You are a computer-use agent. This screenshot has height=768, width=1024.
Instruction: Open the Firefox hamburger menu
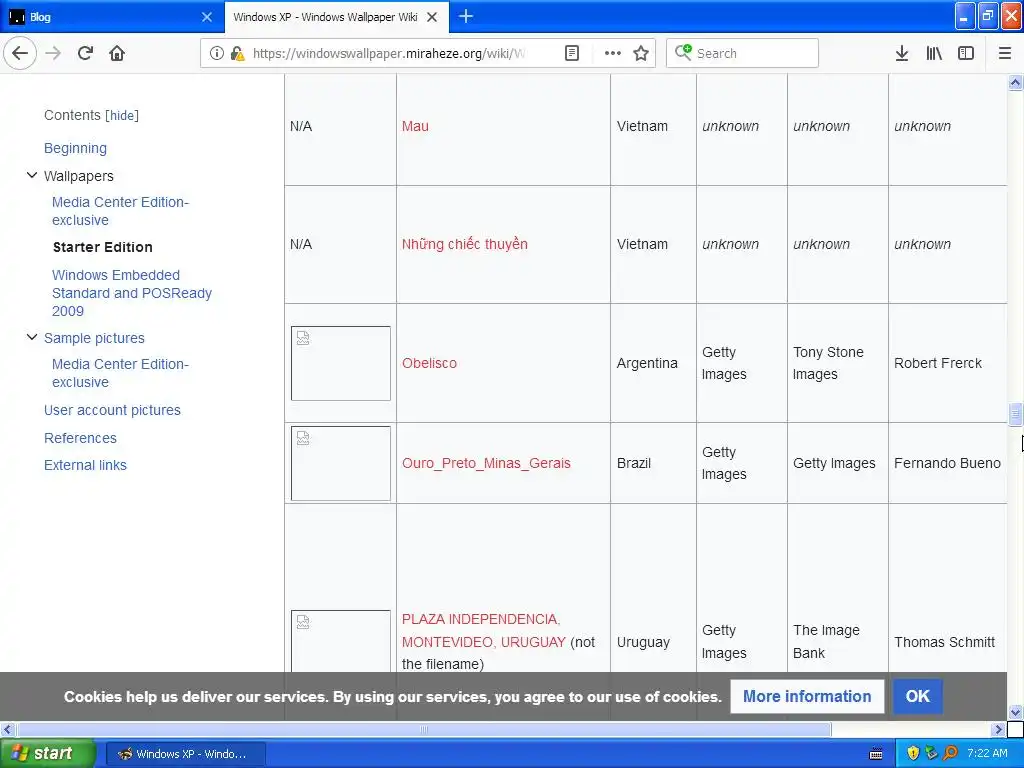click(x=1005, y=53)
